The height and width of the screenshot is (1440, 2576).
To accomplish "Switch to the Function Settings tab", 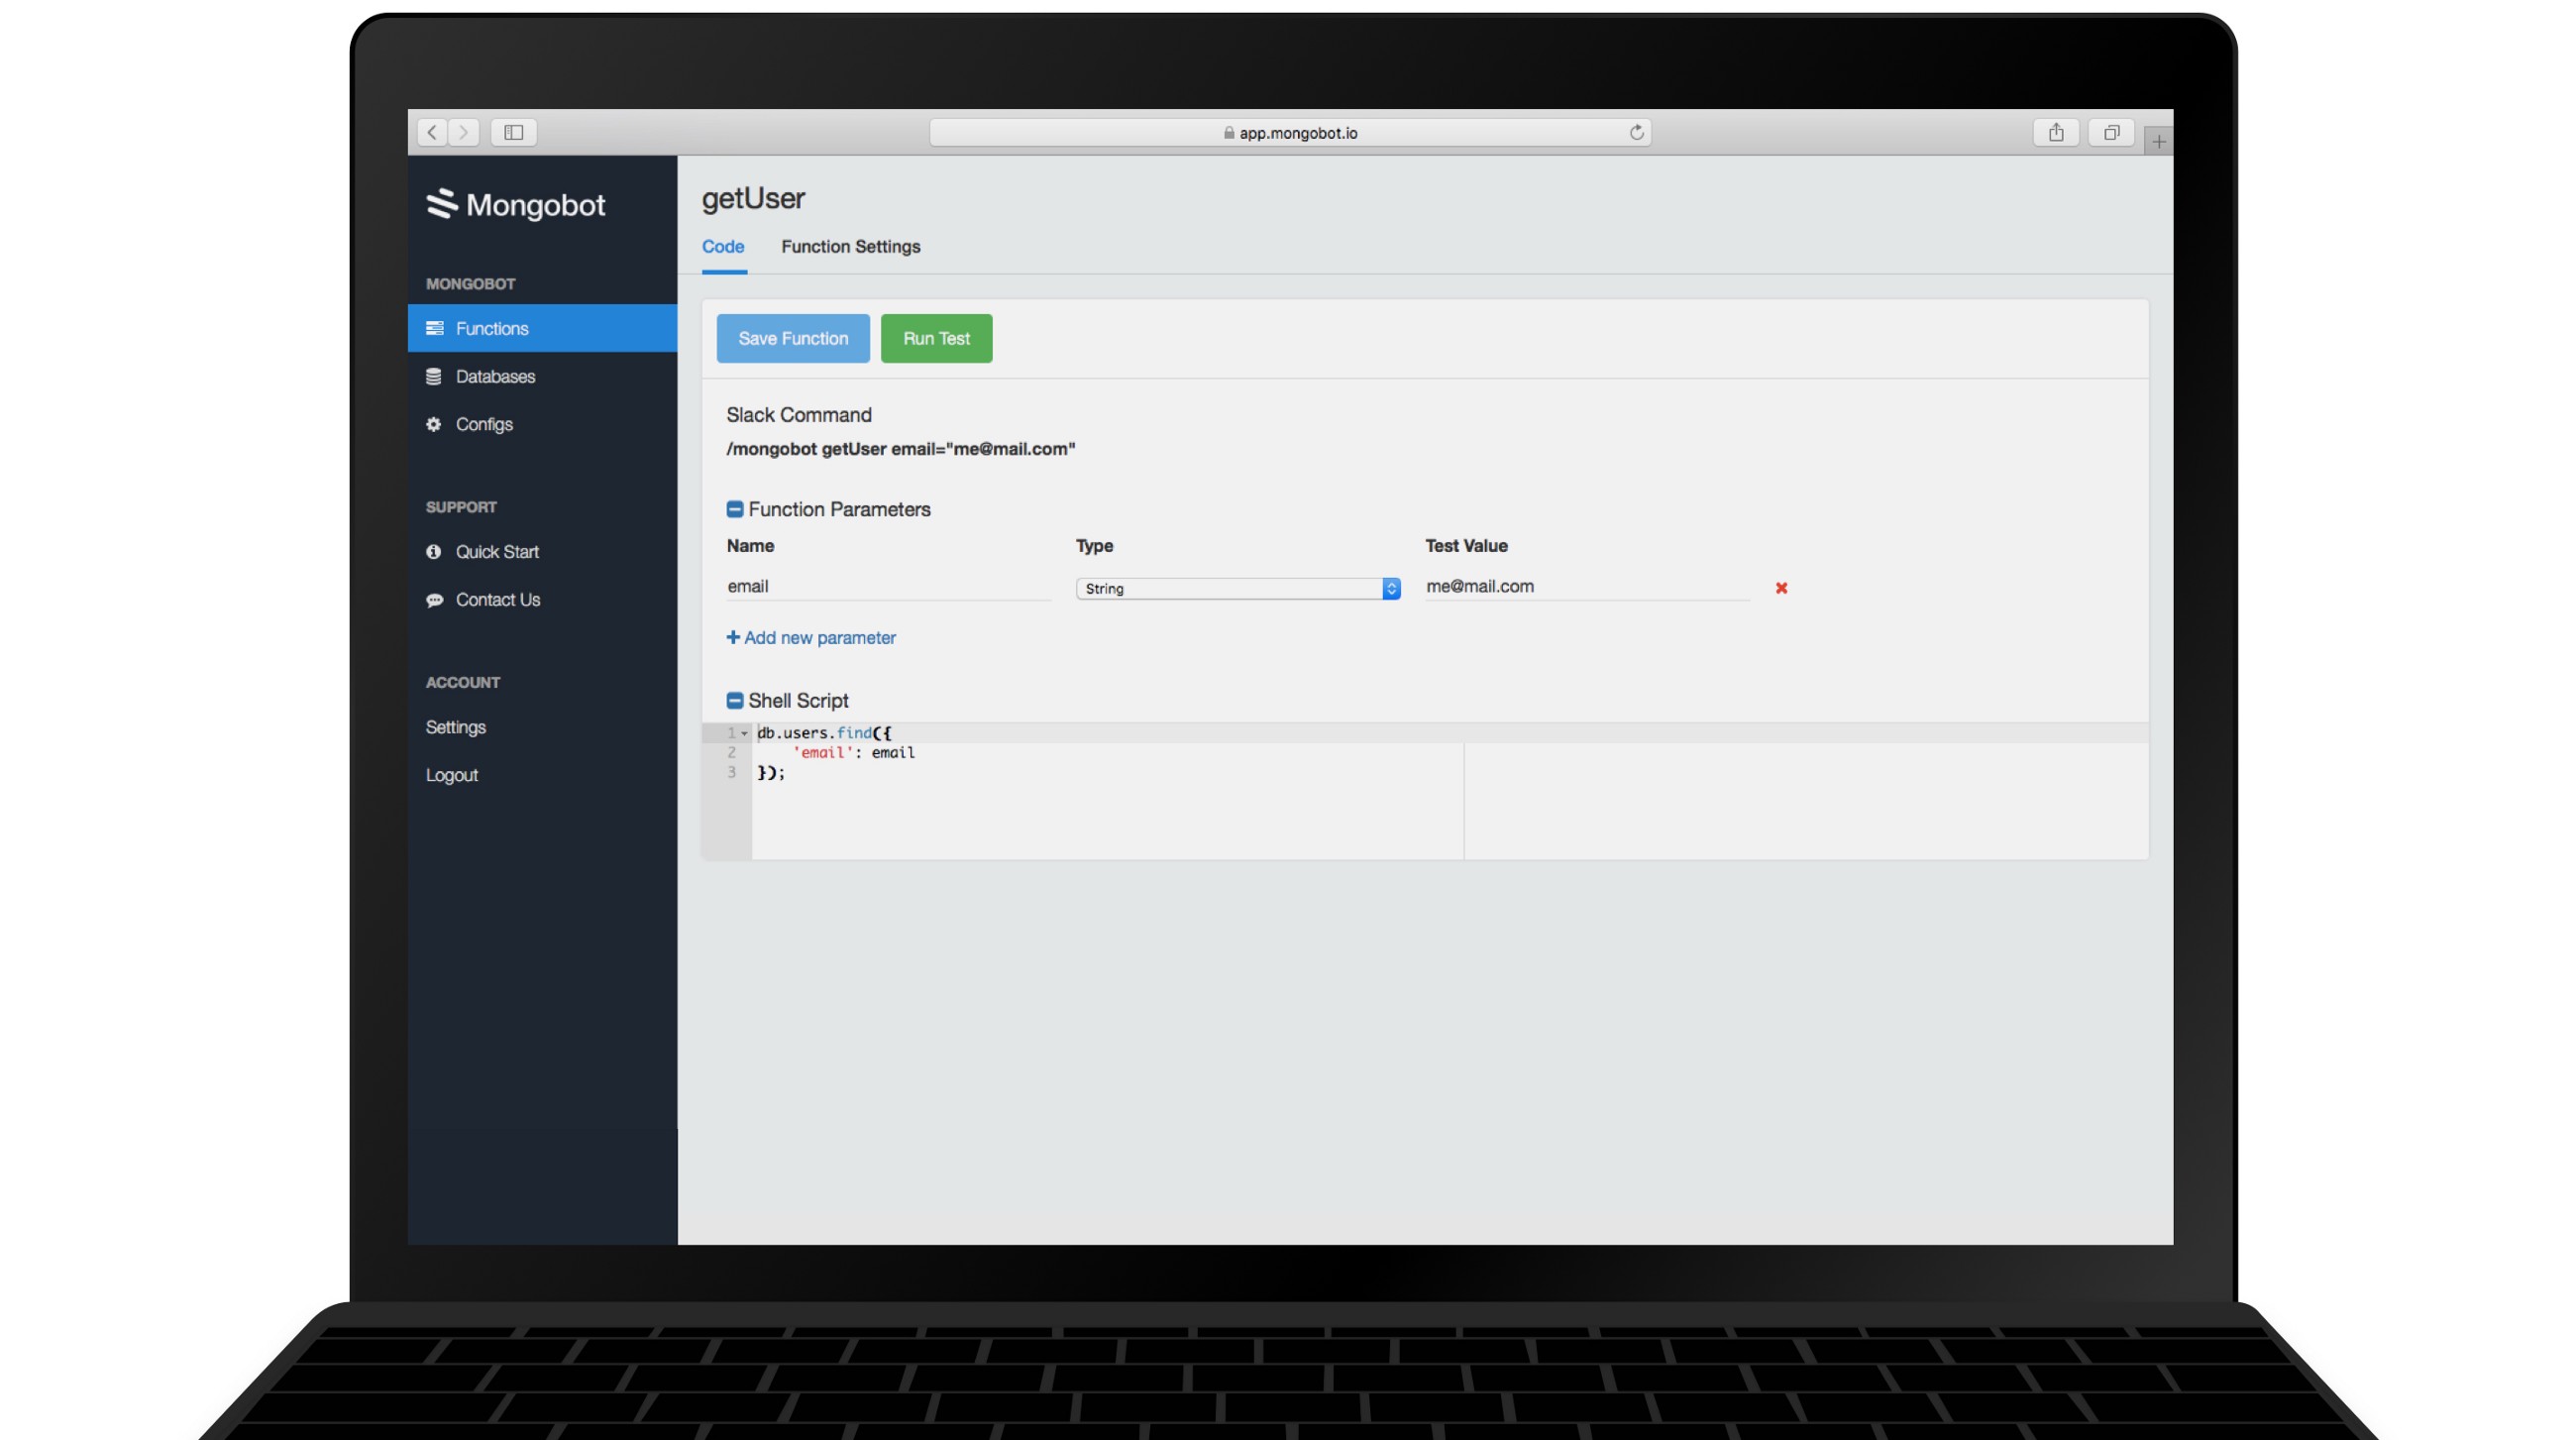I will [x=850, y=247].
